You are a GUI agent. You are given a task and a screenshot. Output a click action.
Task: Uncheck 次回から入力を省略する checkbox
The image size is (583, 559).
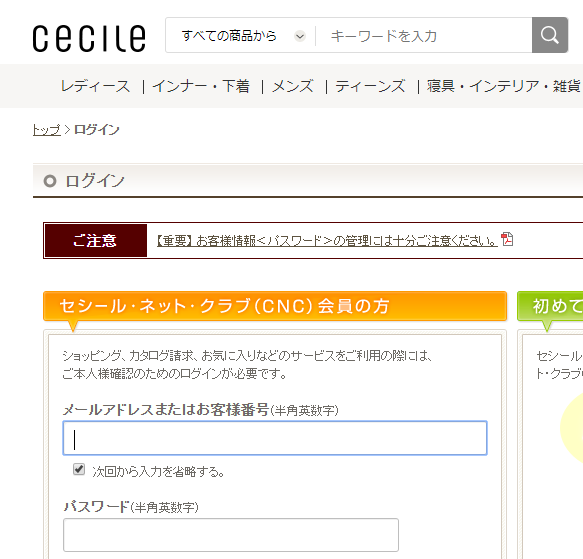(x=79, y=469)
